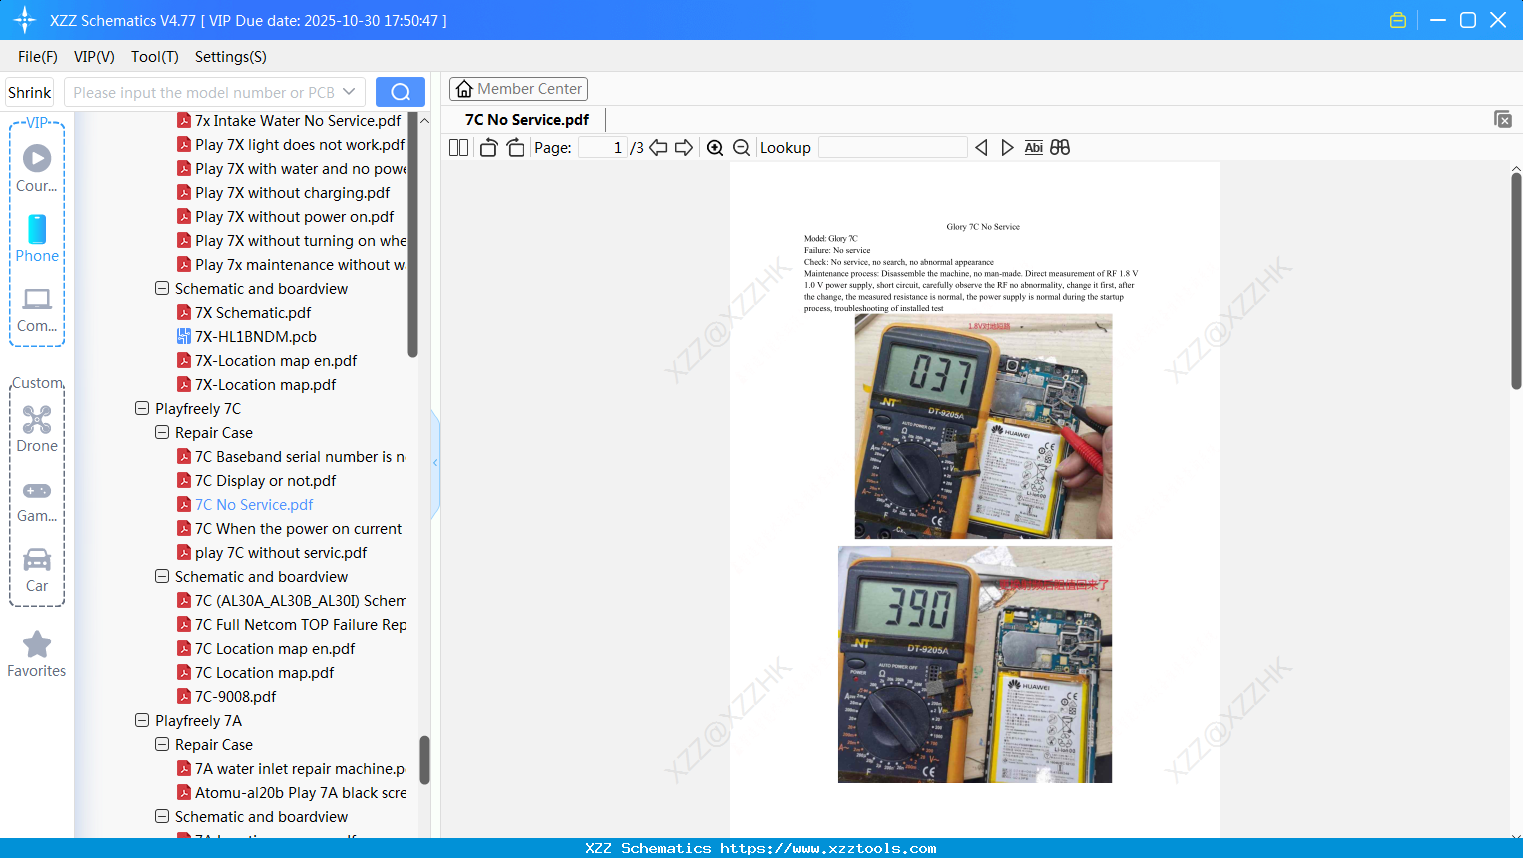This screenshot has height=858, width=1523.
Task: Open 7C Baseband serial number file
Action: (x=291, y=457)
